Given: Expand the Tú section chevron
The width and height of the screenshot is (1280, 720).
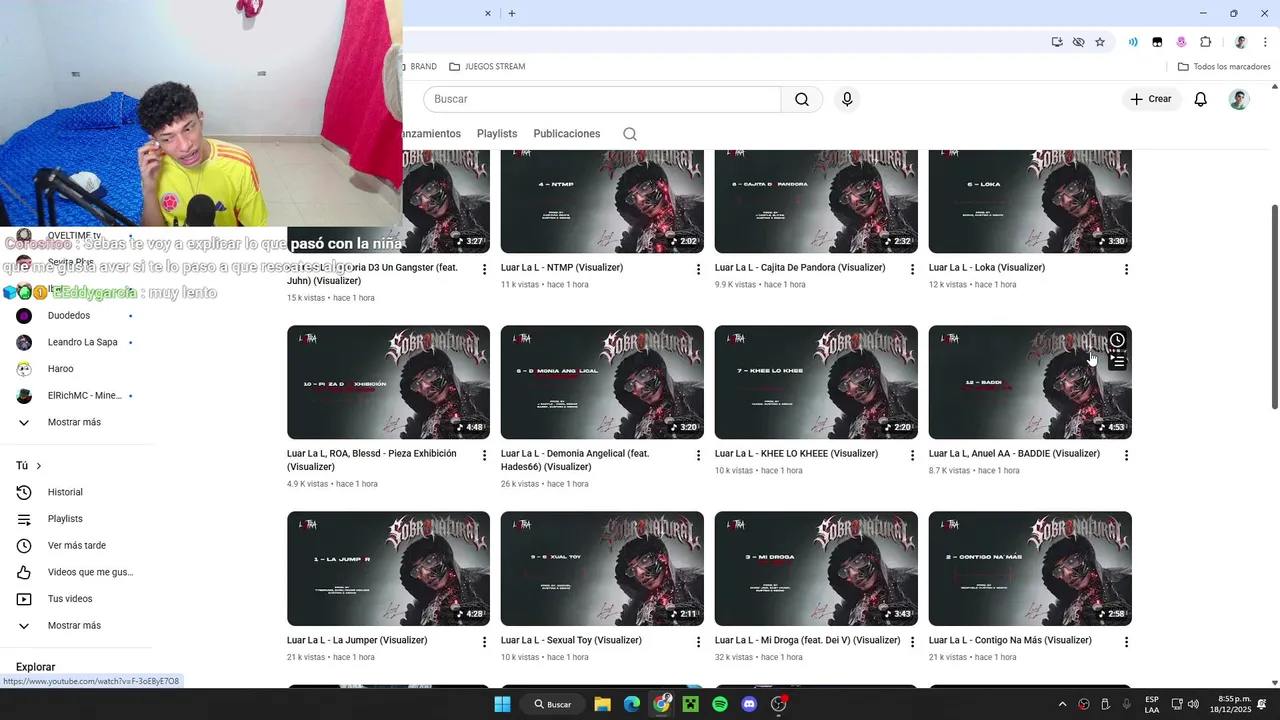Looking at the screenshot, I should click(39, 466).
